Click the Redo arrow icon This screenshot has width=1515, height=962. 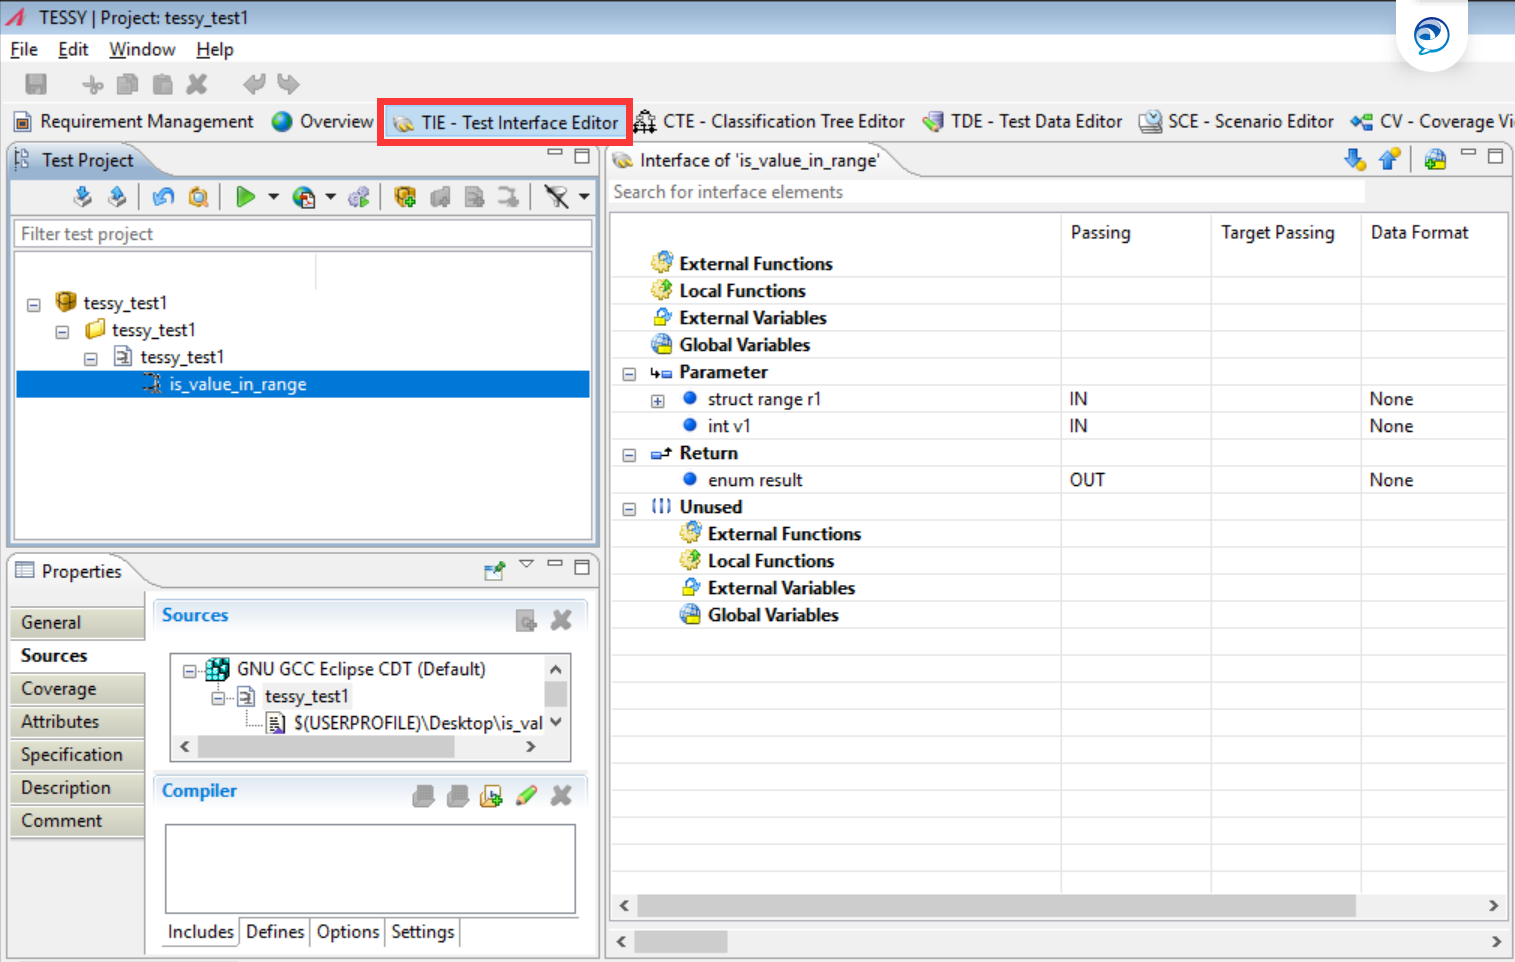pyautogui.click(x=288, y=84)
